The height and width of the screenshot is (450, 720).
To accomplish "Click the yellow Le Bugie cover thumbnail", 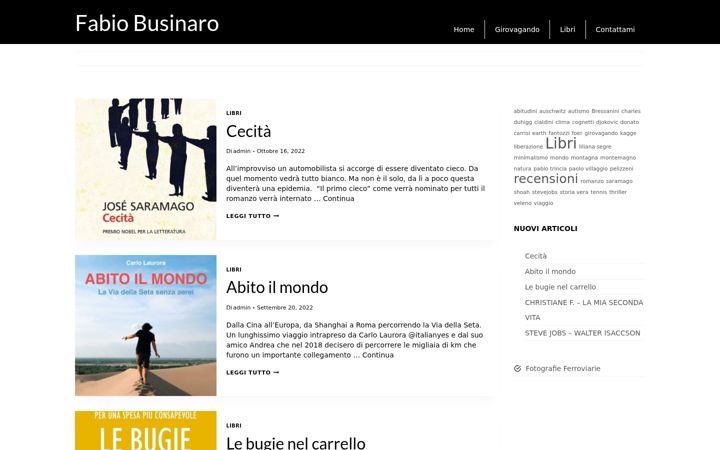I will click(x=146, y=431).
